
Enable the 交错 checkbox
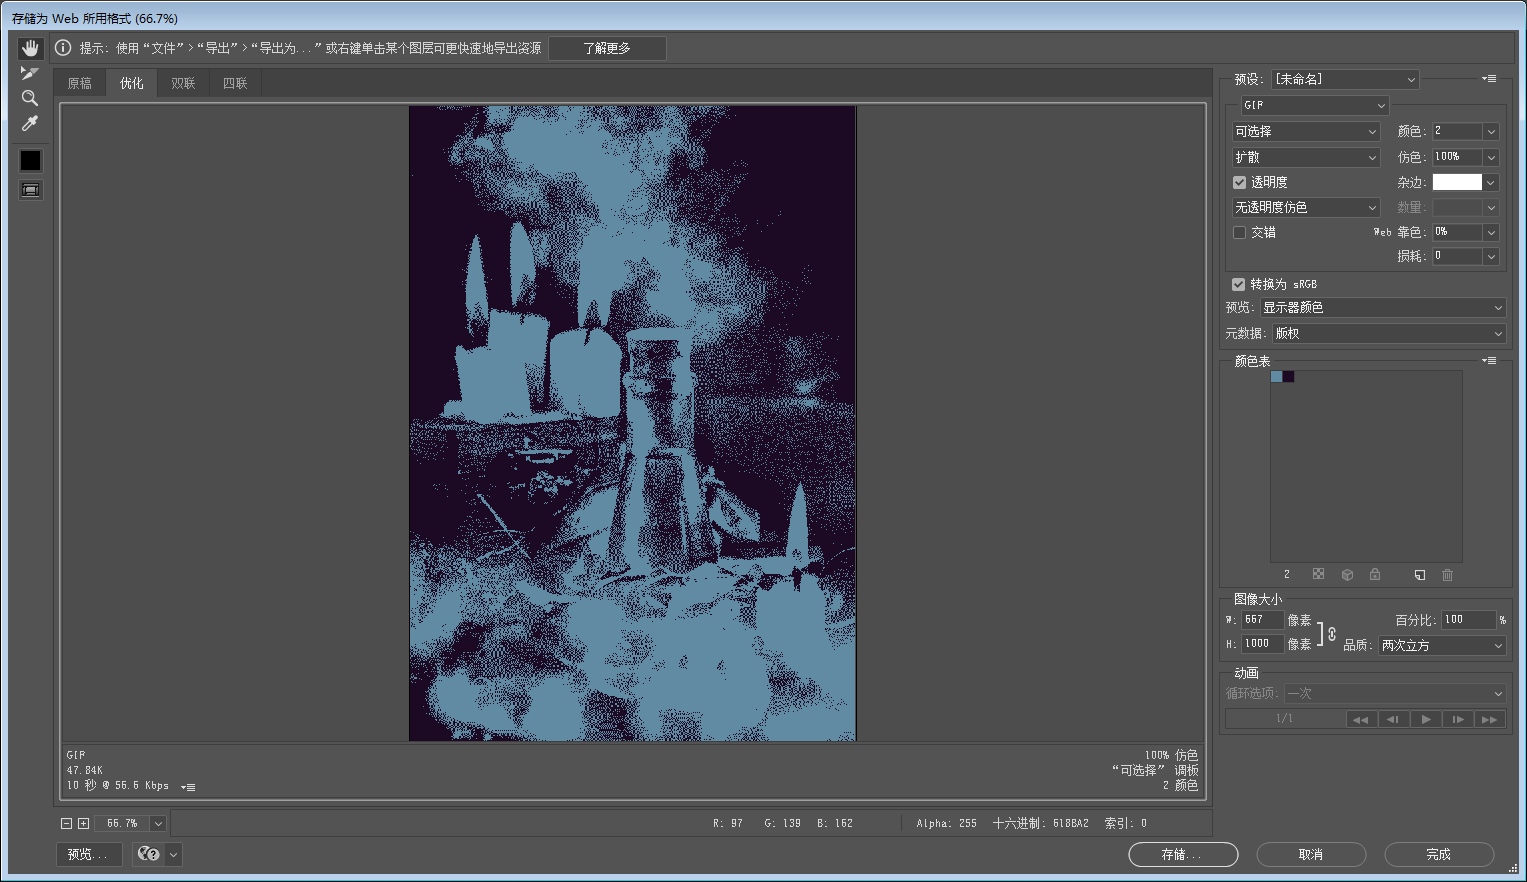1240,233
